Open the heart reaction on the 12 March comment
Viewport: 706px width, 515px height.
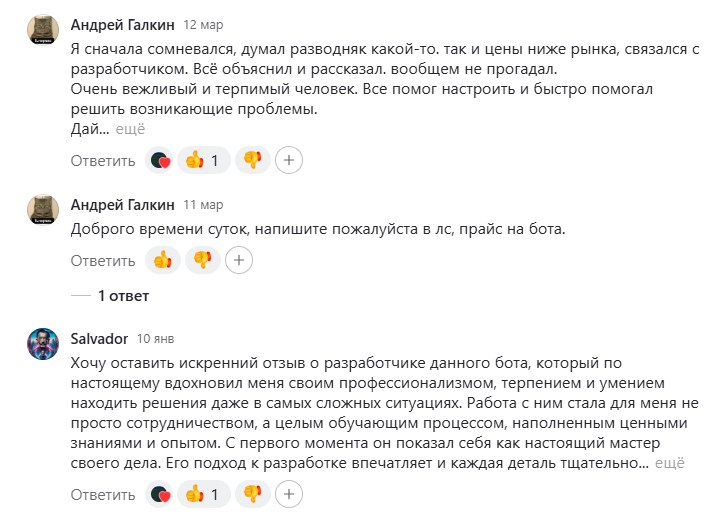tap(159, 160)
